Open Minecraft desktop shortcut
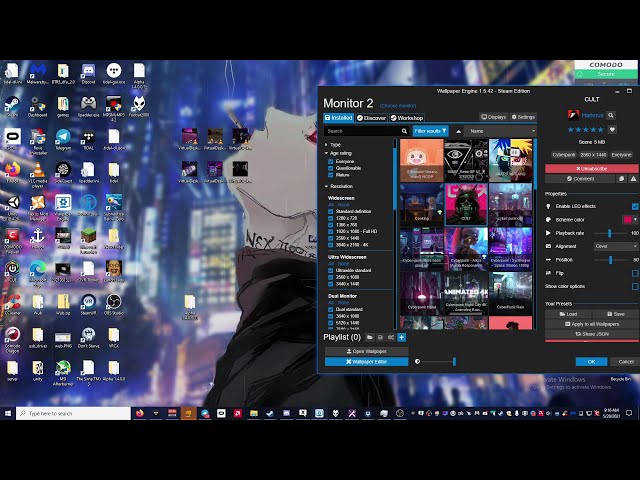 click(x=88, y=241)
